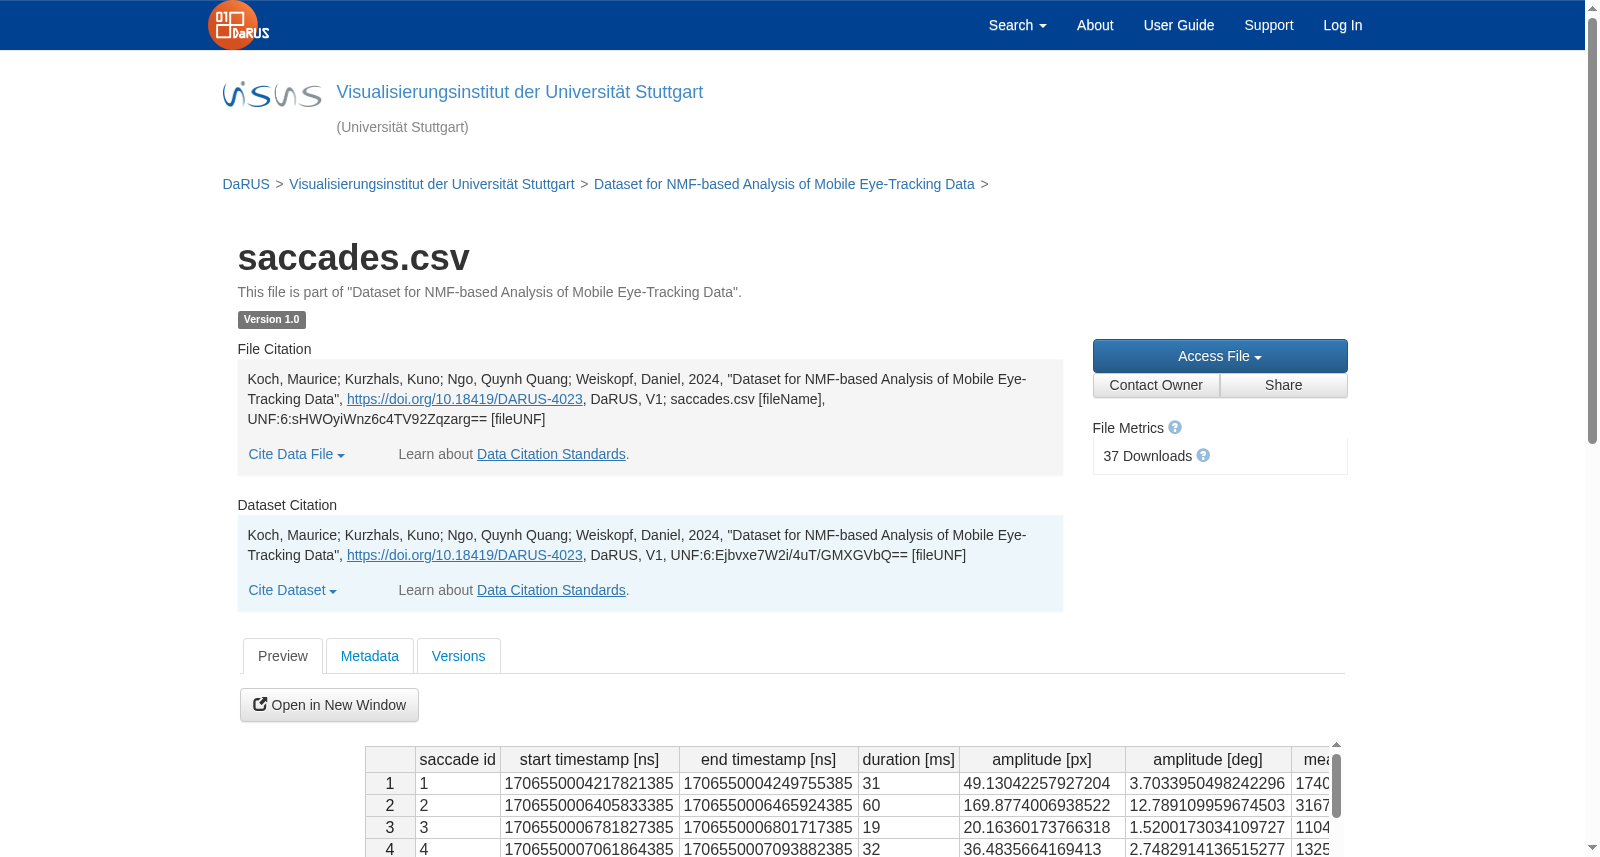Click the Downloads help question icon
This screenshot has height=857, width=1600.
pyautogui.click(x=1203, y=455)
